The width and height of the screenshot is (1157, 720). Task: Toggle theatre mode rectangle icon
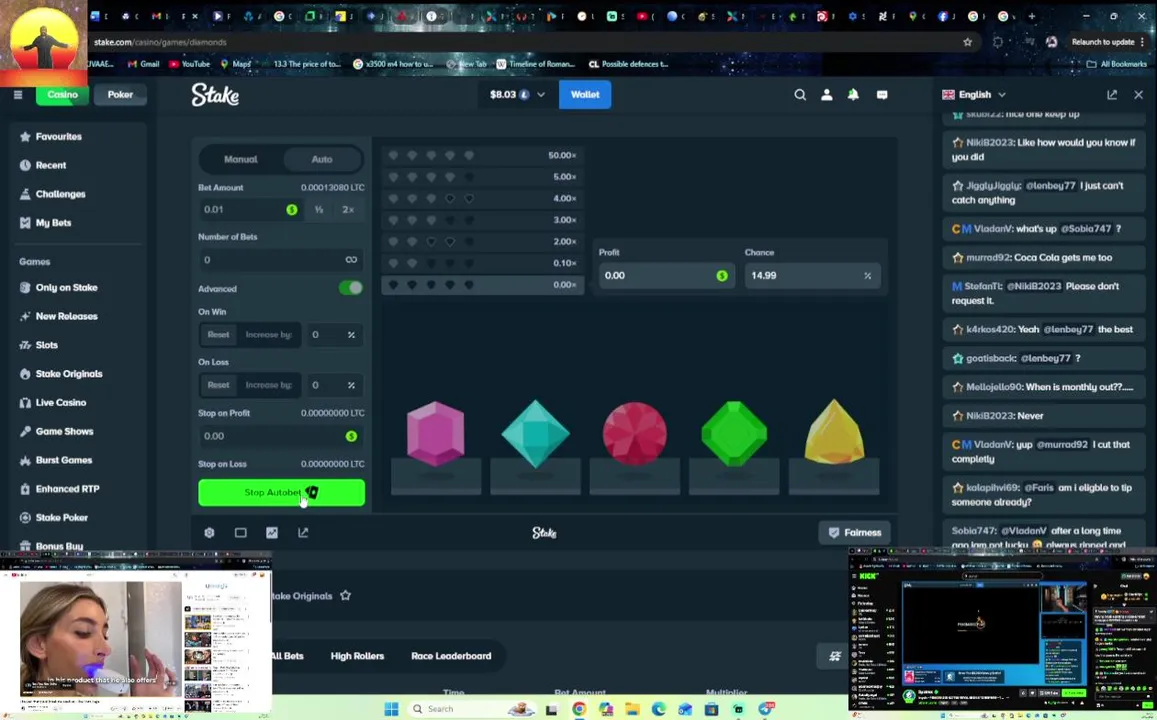coord(241,533)
